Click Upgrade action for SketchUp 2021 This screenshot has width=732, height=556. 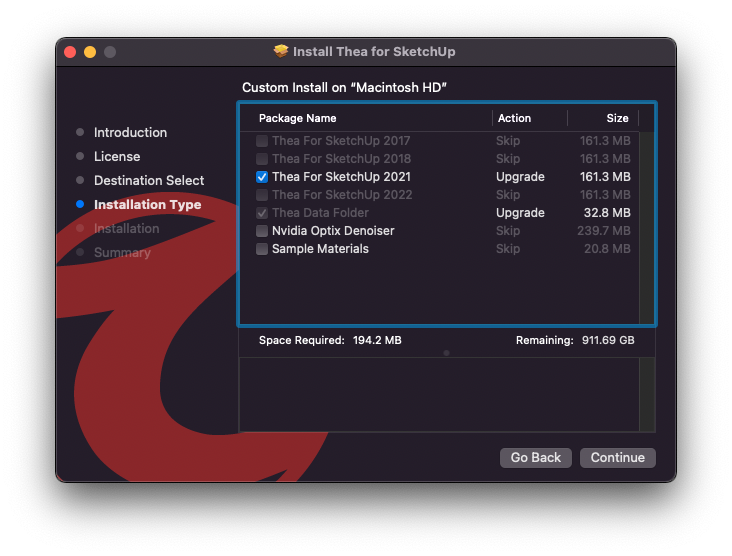520,177
